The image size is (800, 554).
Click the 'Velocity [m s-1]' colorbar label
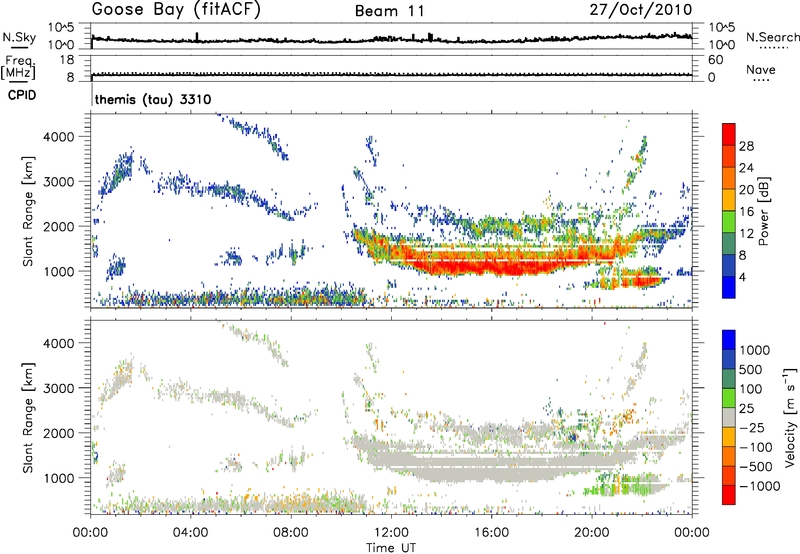(x=790, y=417)
